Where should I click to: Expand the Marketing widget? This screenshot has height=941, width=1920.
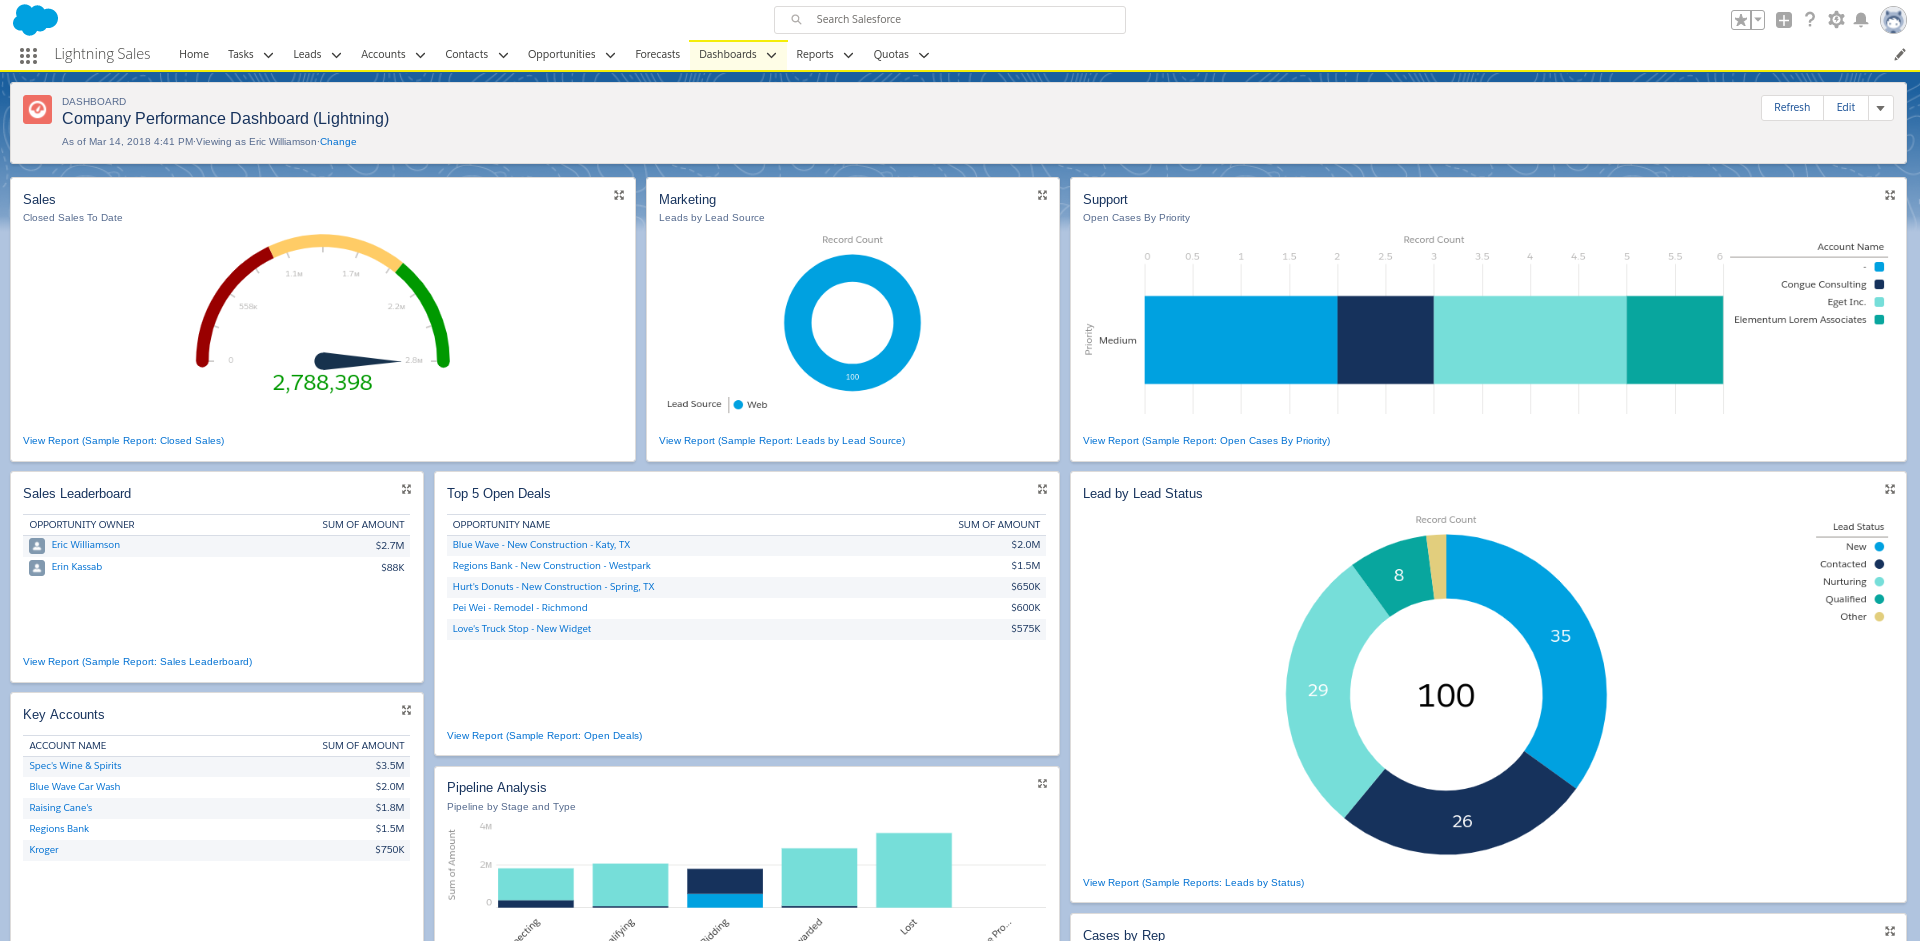tap(1042, 196)
